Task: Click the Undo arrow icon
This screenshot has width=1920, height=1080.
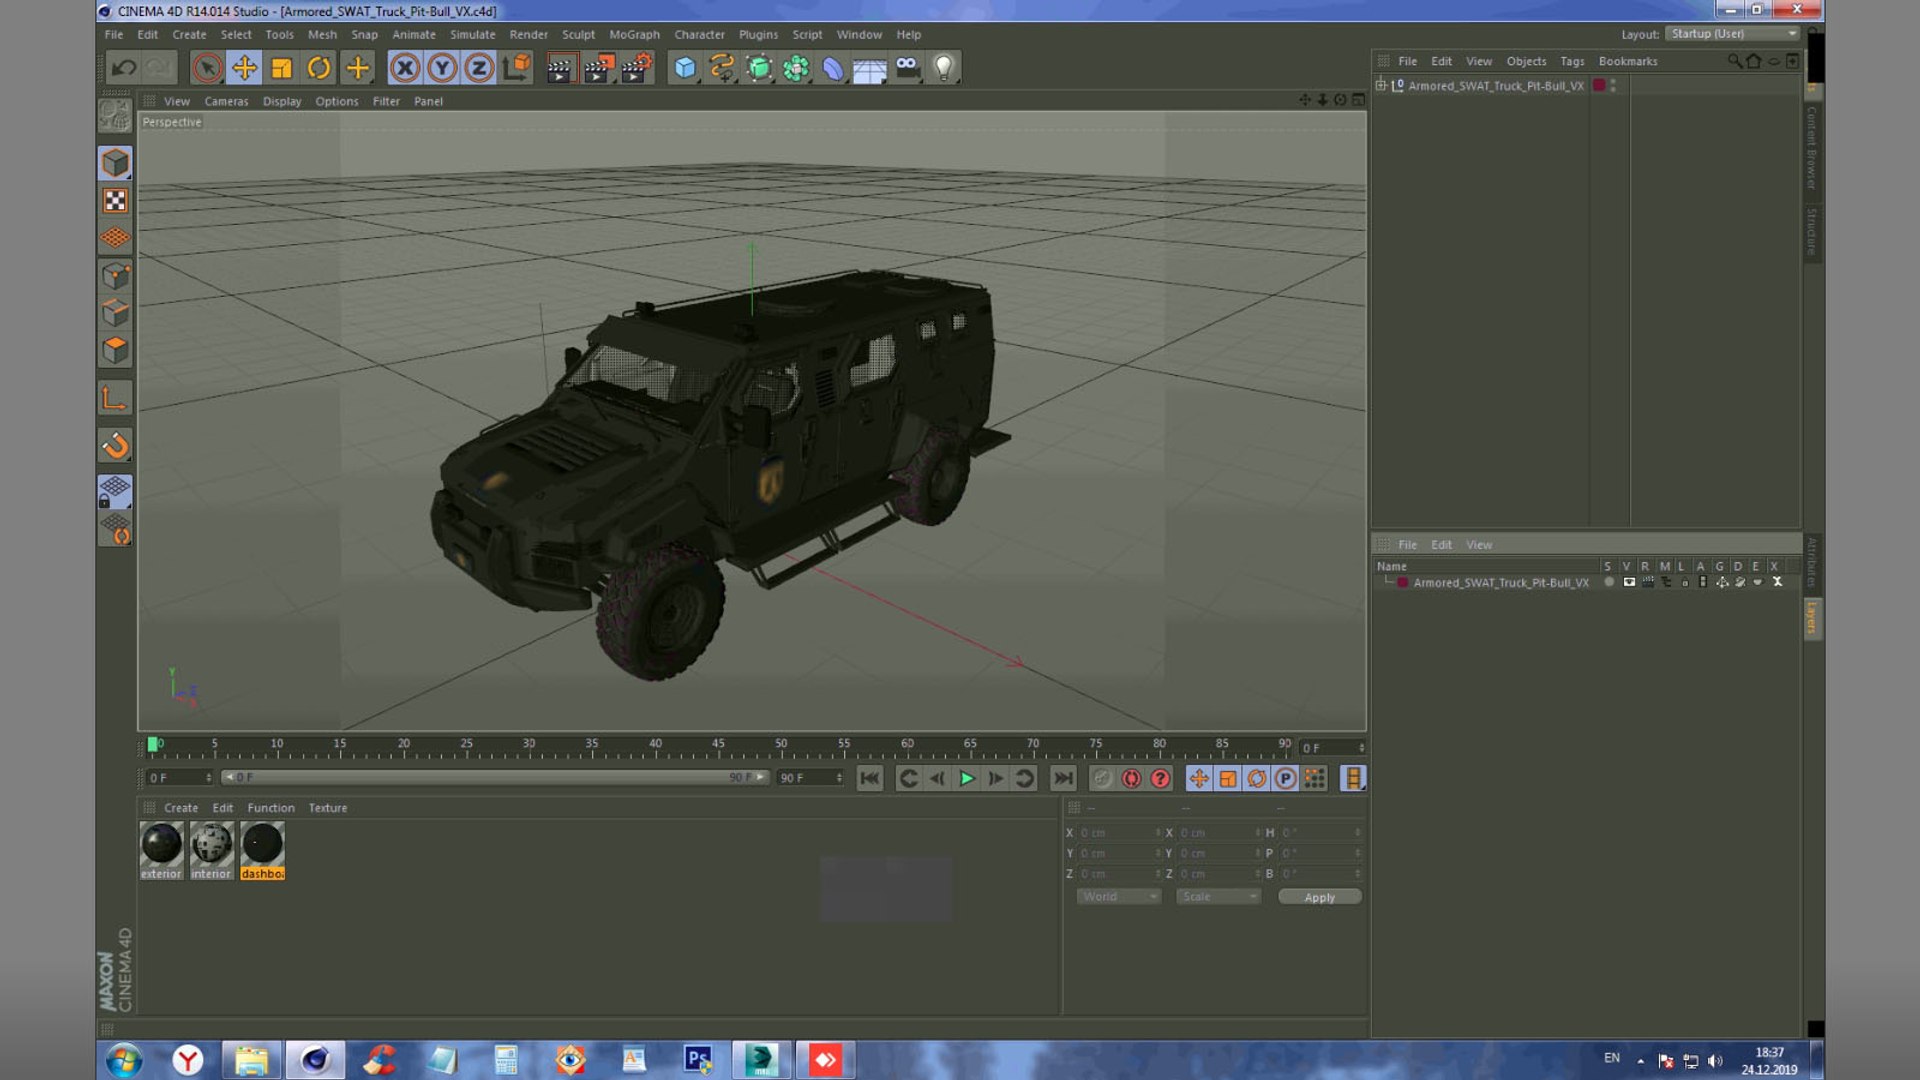Action: pyautogui.click(x=124, y=68)
